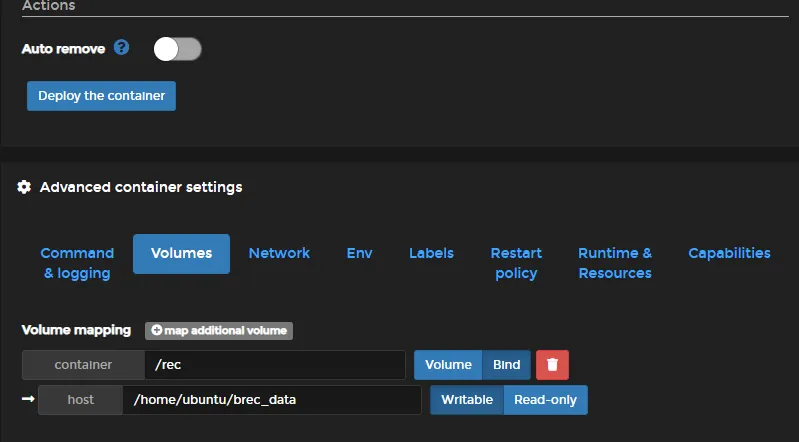Image resolution: width=799 pixels, height=442 pixels.
Task: Choose the Bind mapping type option
Action: (506, 365)
